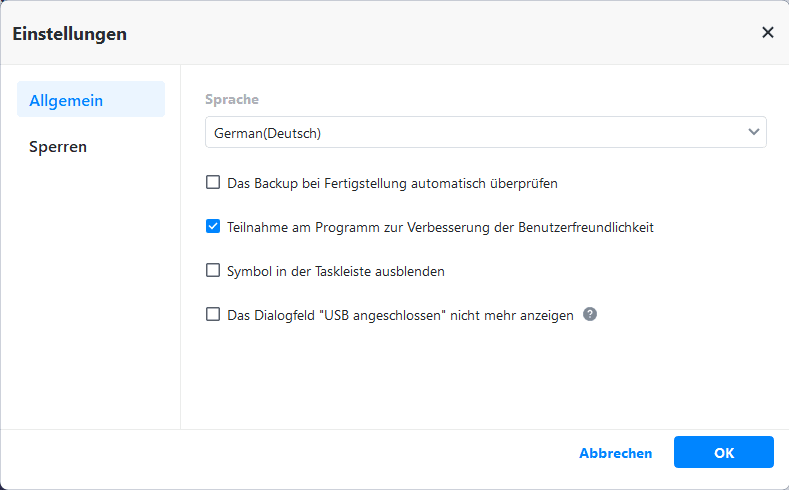Confirm settings with the OK button
The width and height of the screenshot is (789, 490).
tap(723, 453)
